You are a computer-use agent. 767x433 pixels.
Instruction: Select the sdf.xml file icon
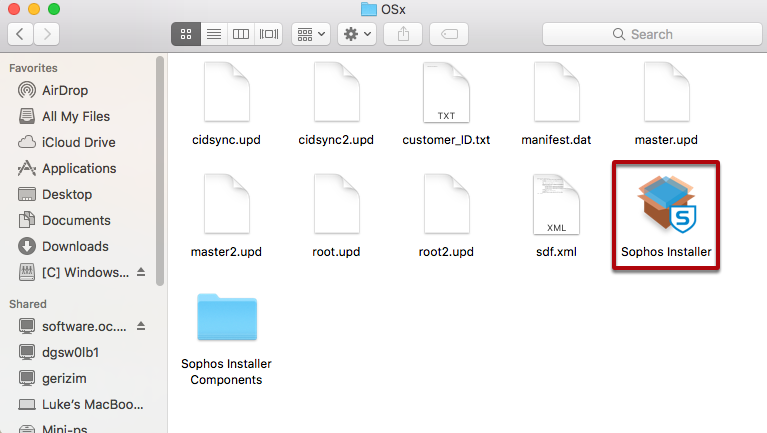[557, 204]
